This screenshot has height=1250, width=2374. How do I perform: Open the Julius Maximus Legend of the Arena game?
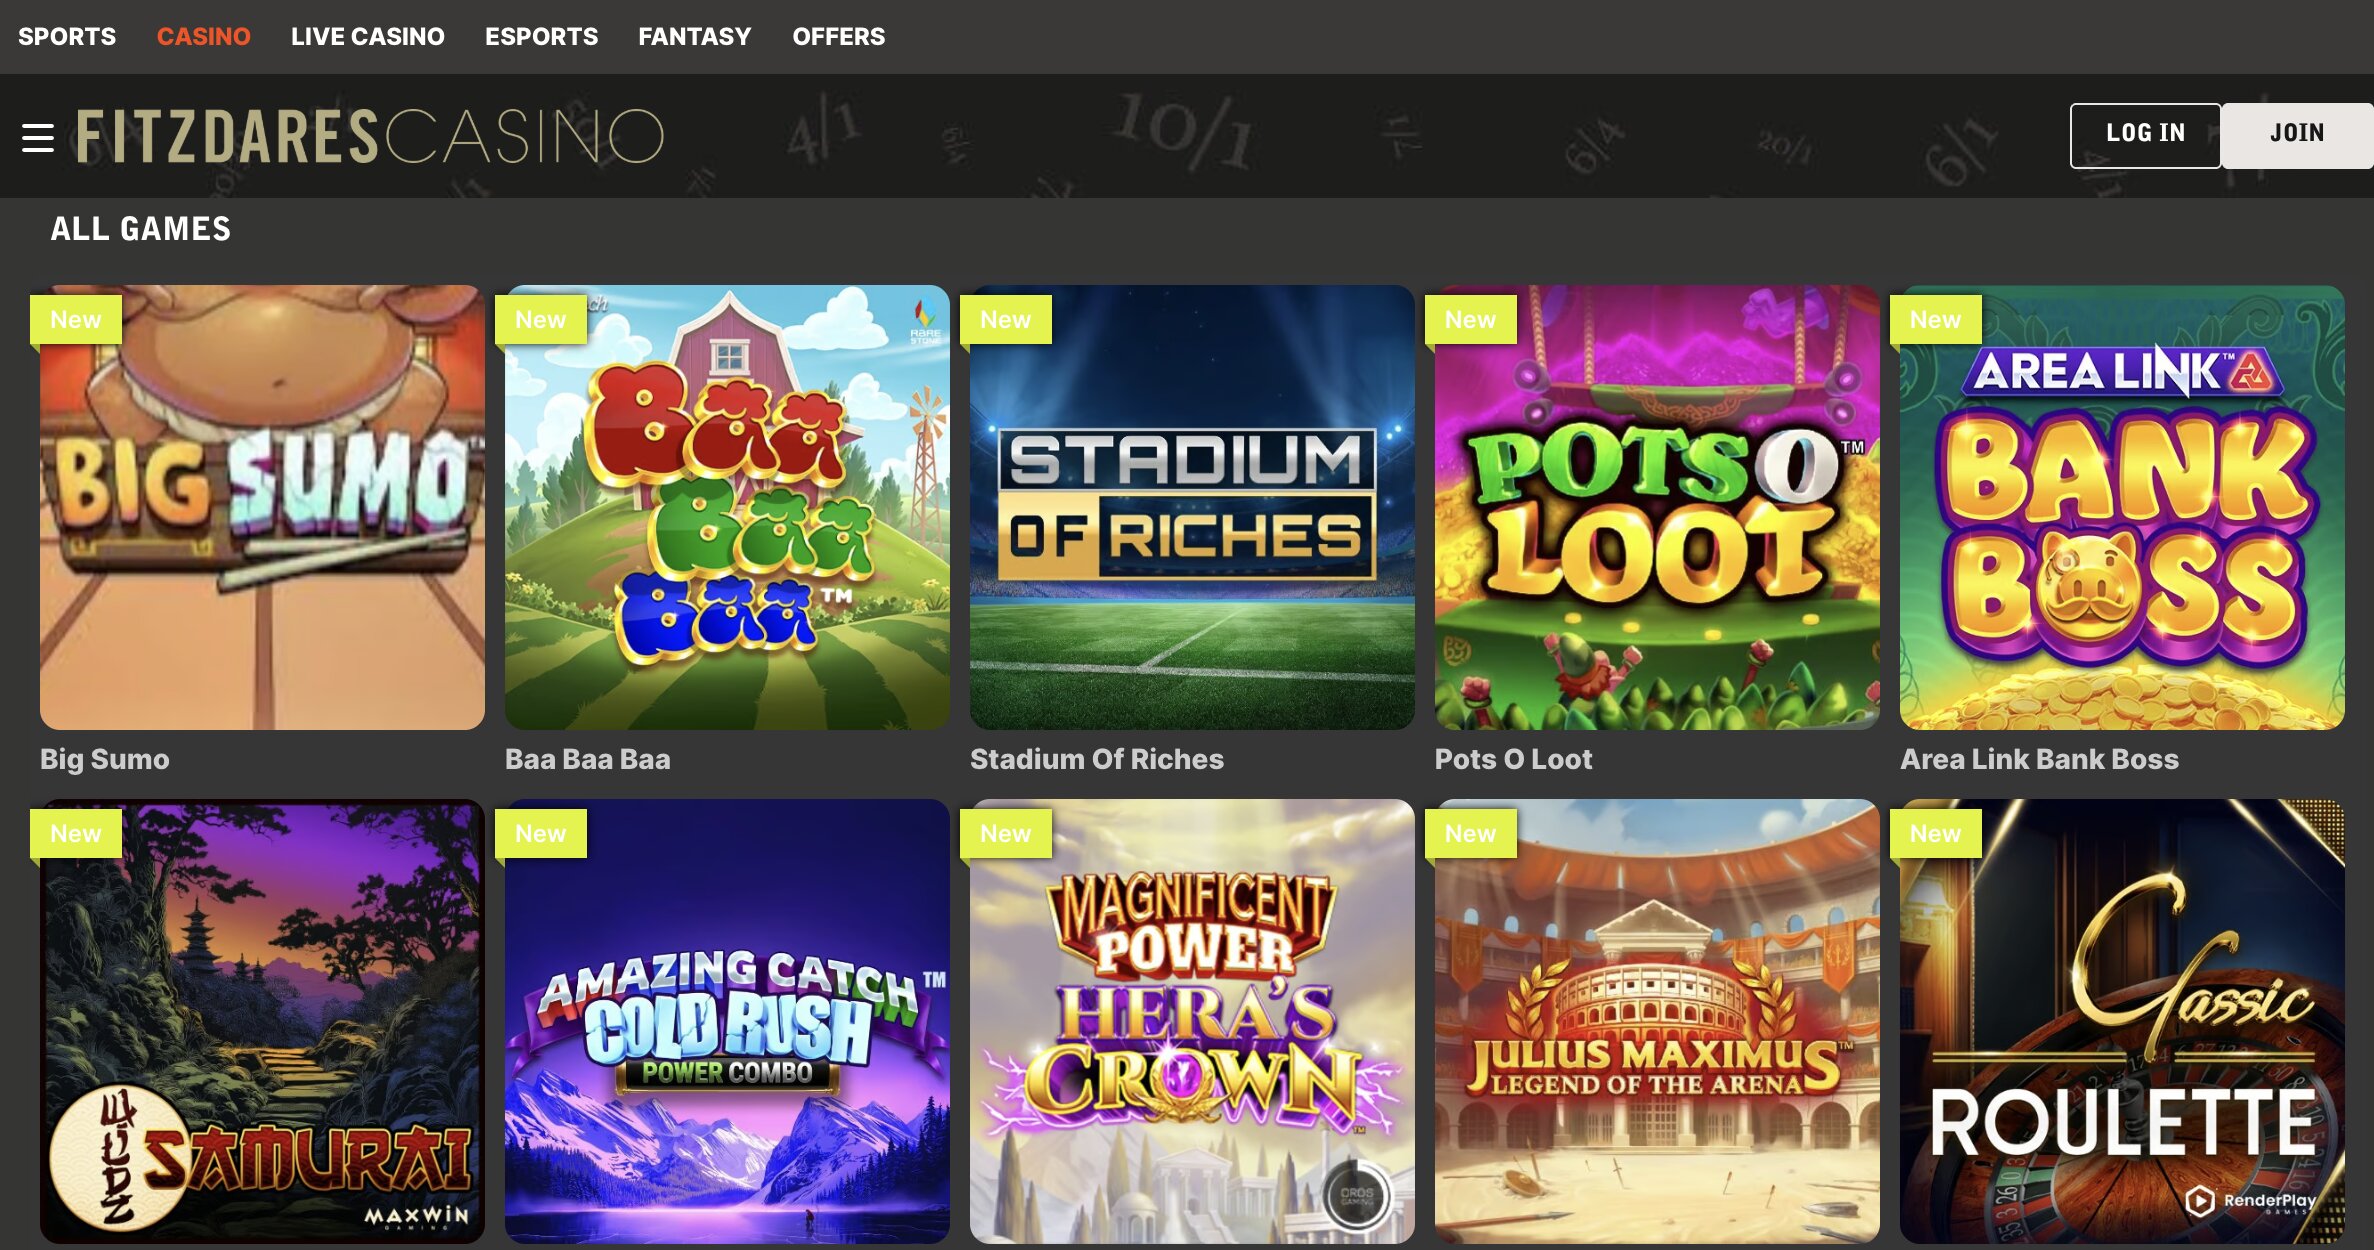(x=1657, y=1020)
